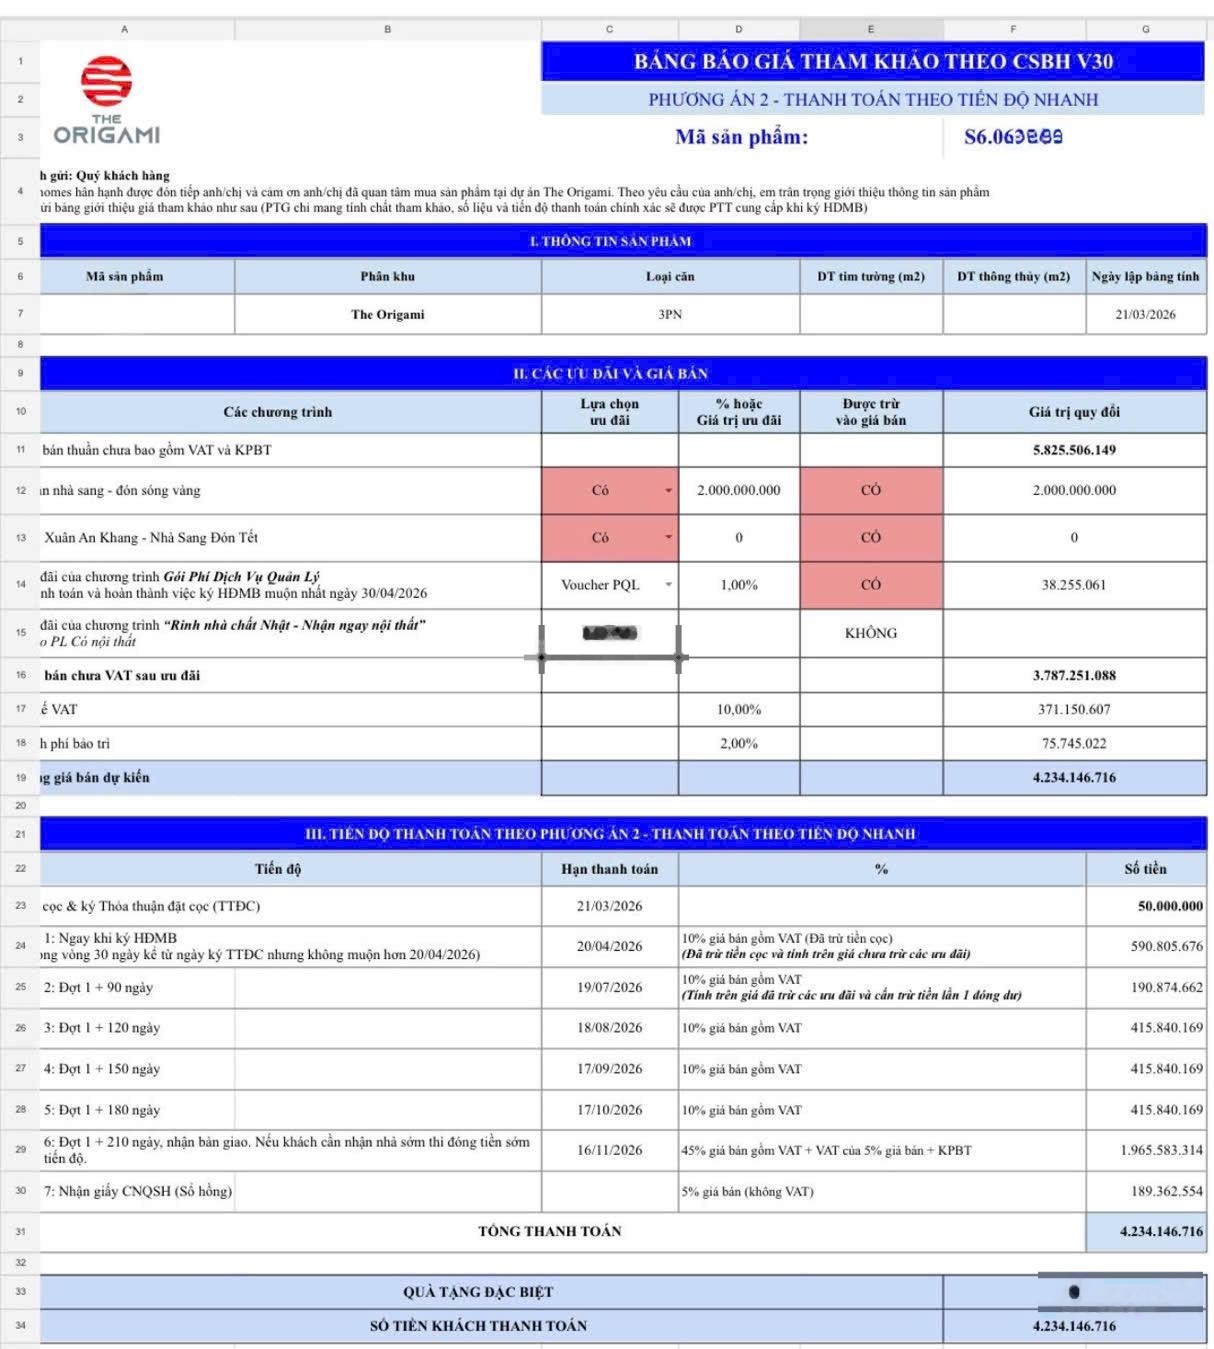Click 'DT thông thủy (m2)' column heading
Image resolution: width=1214 pixels, height=1349 pixels.
(x=1013, y=277)
